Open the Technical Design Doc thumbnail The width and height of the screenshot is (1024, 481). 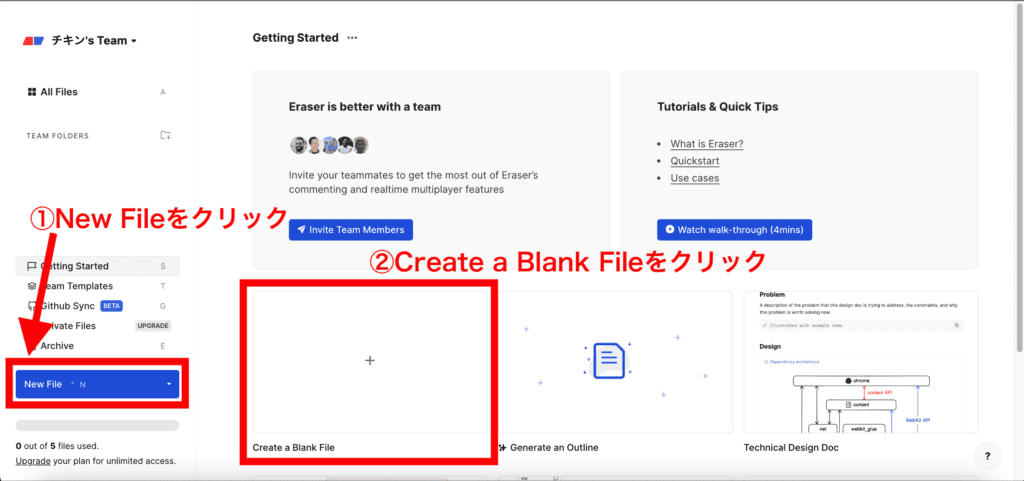(x=860, y=362)
